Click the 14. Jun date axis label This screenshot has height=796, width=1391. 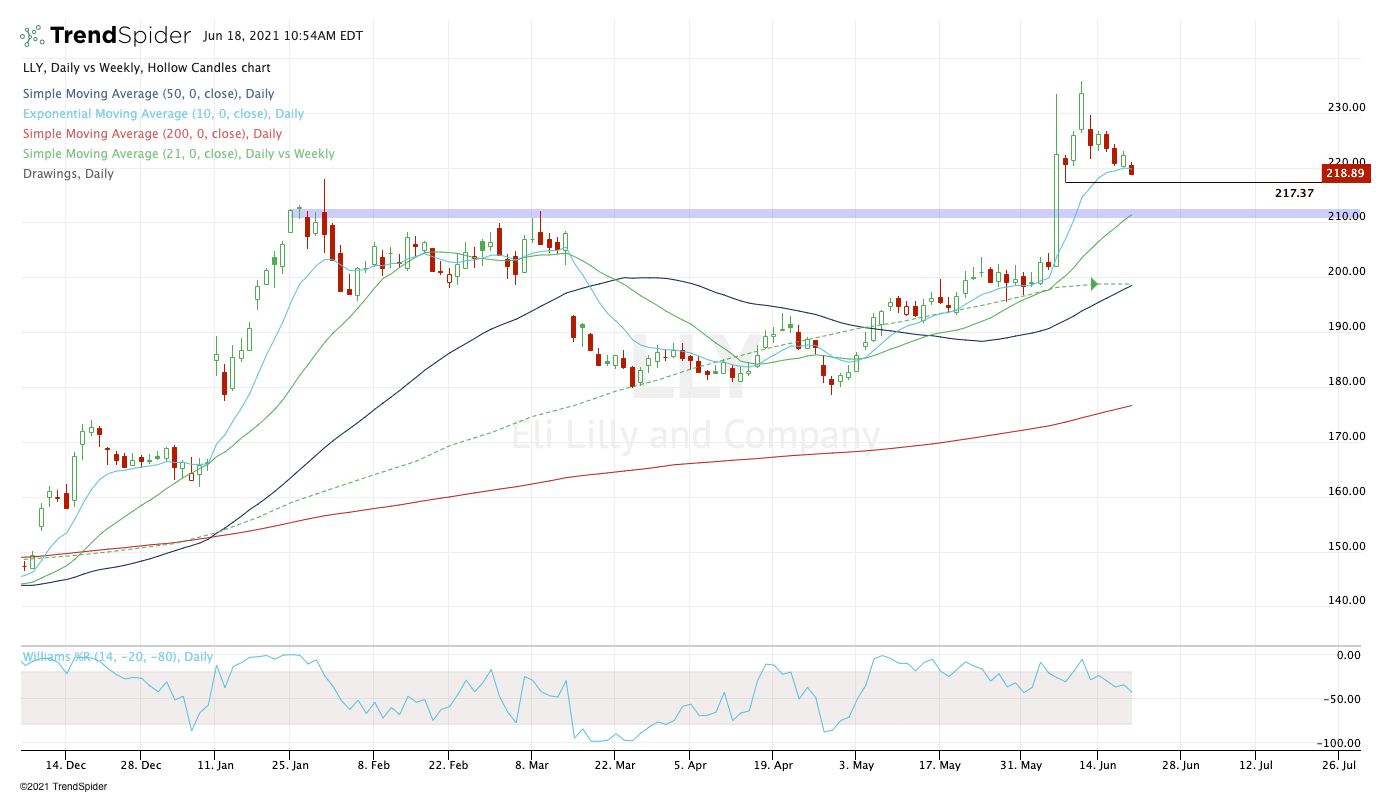click(1097, 765)
